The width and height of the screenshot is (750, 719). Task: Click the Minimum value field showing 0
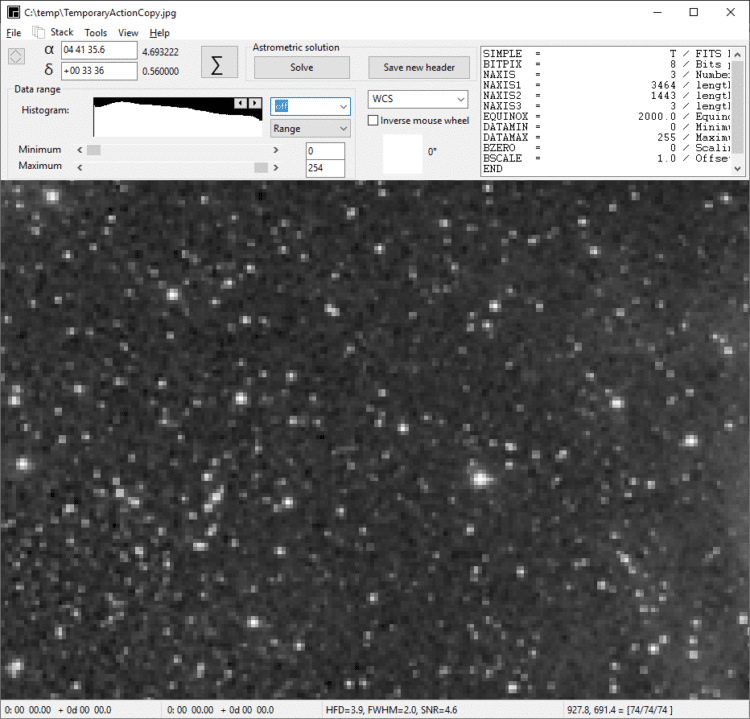(x=325, y=151)
